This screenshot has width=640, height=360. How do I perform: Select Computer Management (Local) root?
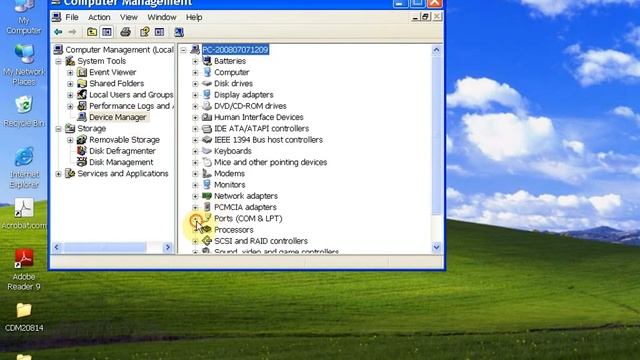pos(119,50)
